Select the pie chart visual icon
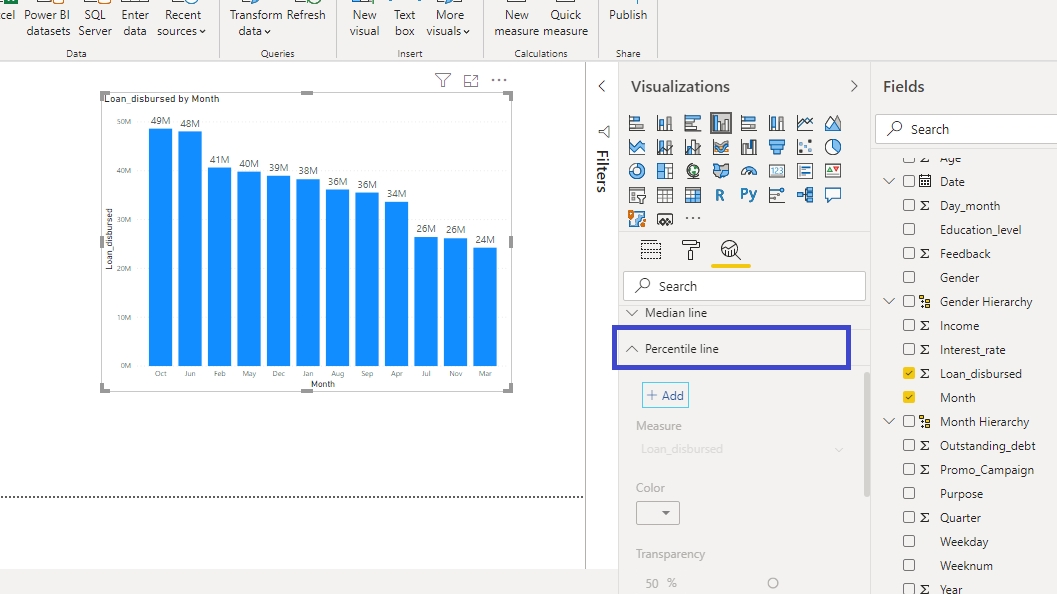Image resolution: width=1057 pixels, height=594 pixels. click(x=832, y=147)
